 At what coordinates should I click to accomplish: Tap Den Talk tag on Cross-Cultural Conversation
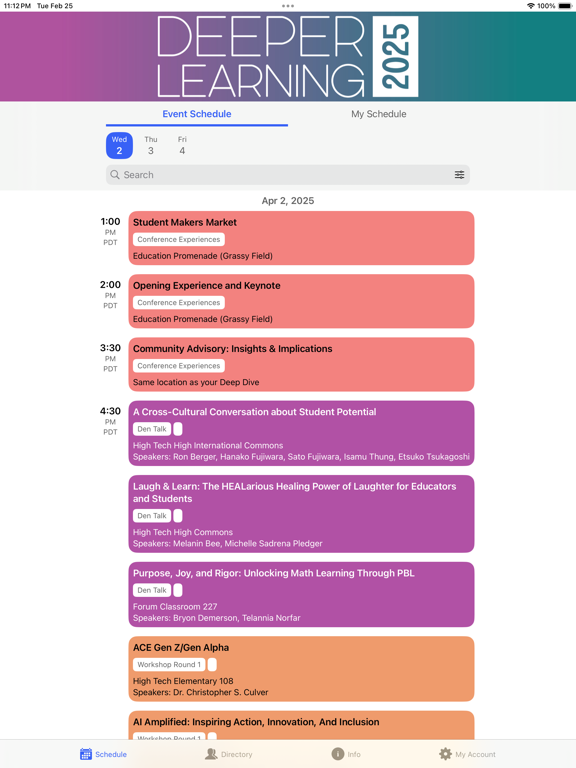[x=152, y=429]
